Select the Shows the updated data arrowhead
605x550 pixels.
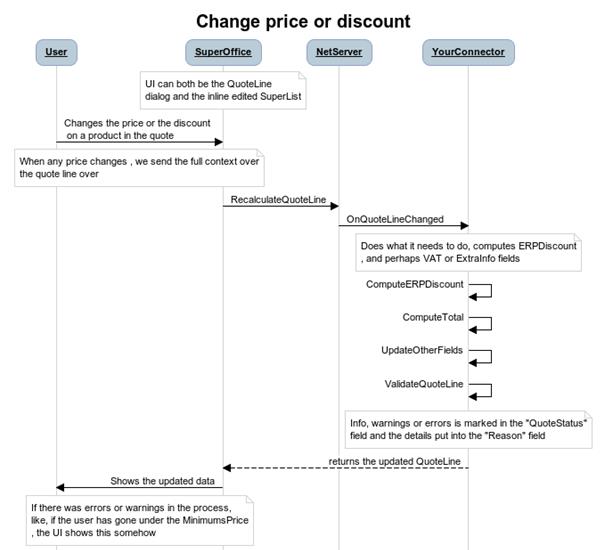pos(60,487)
